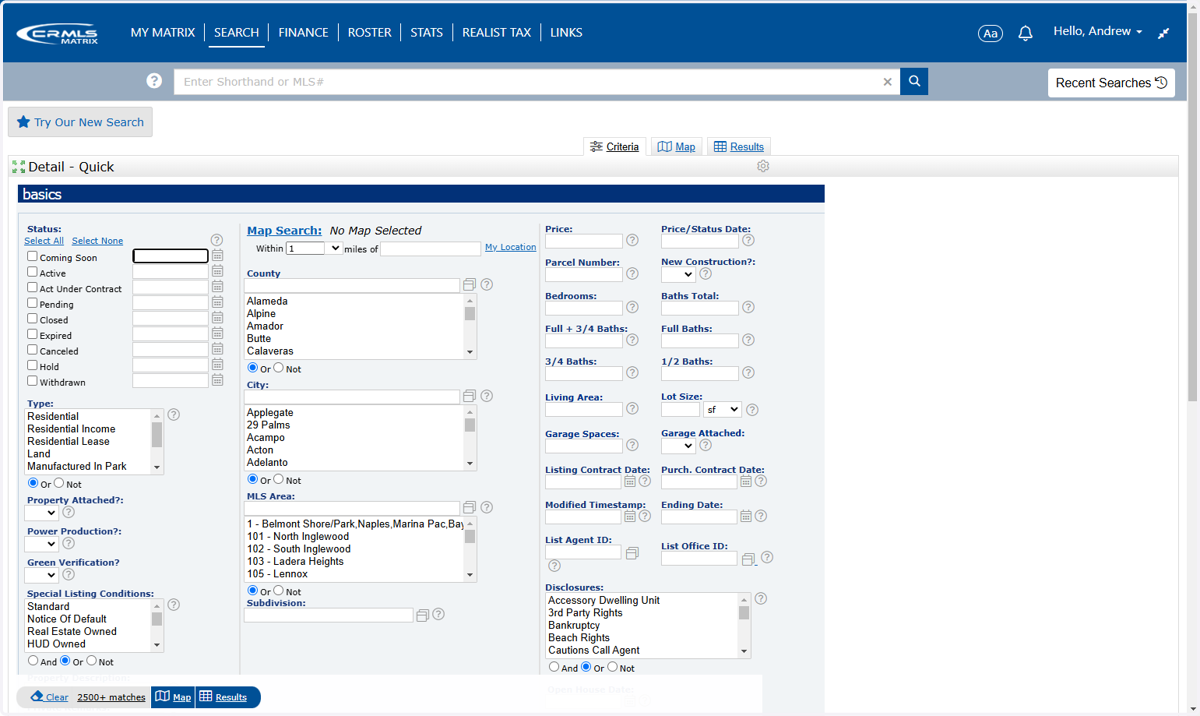Viewport: 1200px width, 716px height.
Task: Open the STATS menu
Action: pos(426,33)
